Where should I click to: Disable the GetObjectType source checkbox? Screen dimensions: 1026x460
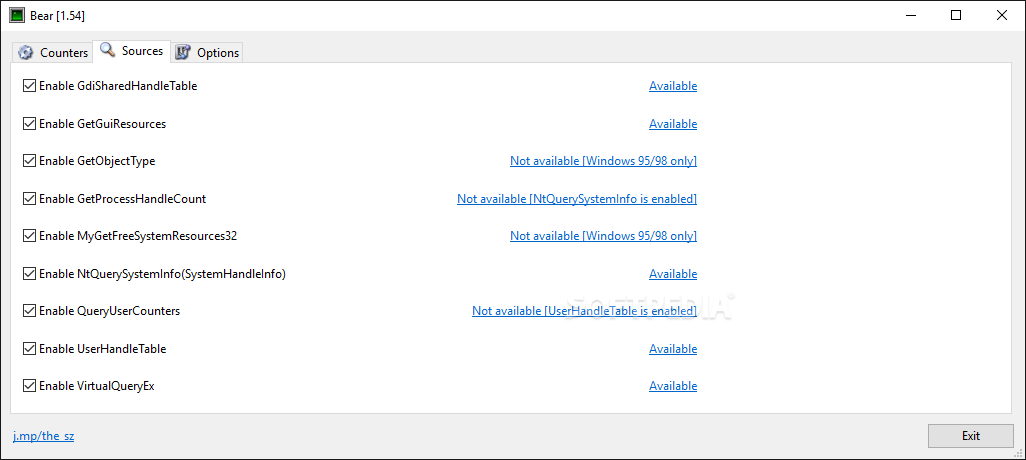(x=29, y=161)
